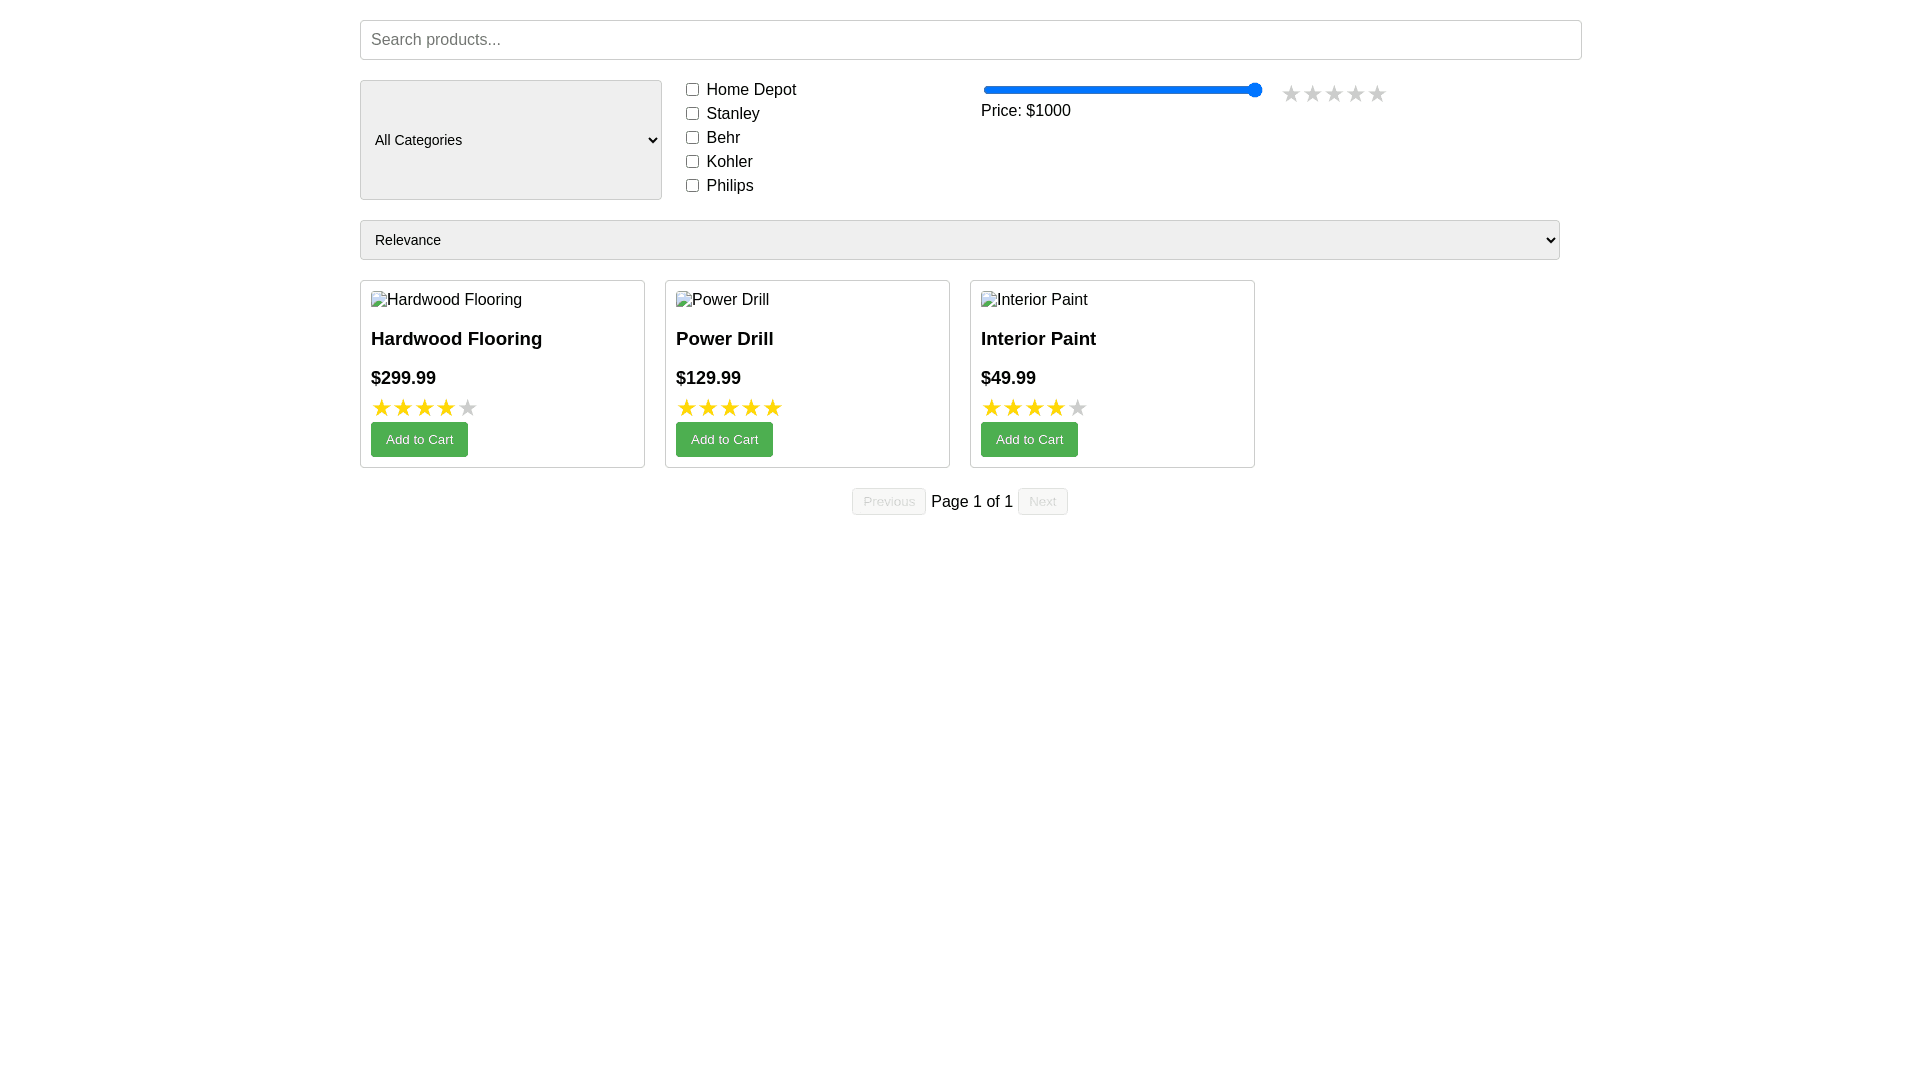Click the fifth star in the rating filter

point(1378,93)
